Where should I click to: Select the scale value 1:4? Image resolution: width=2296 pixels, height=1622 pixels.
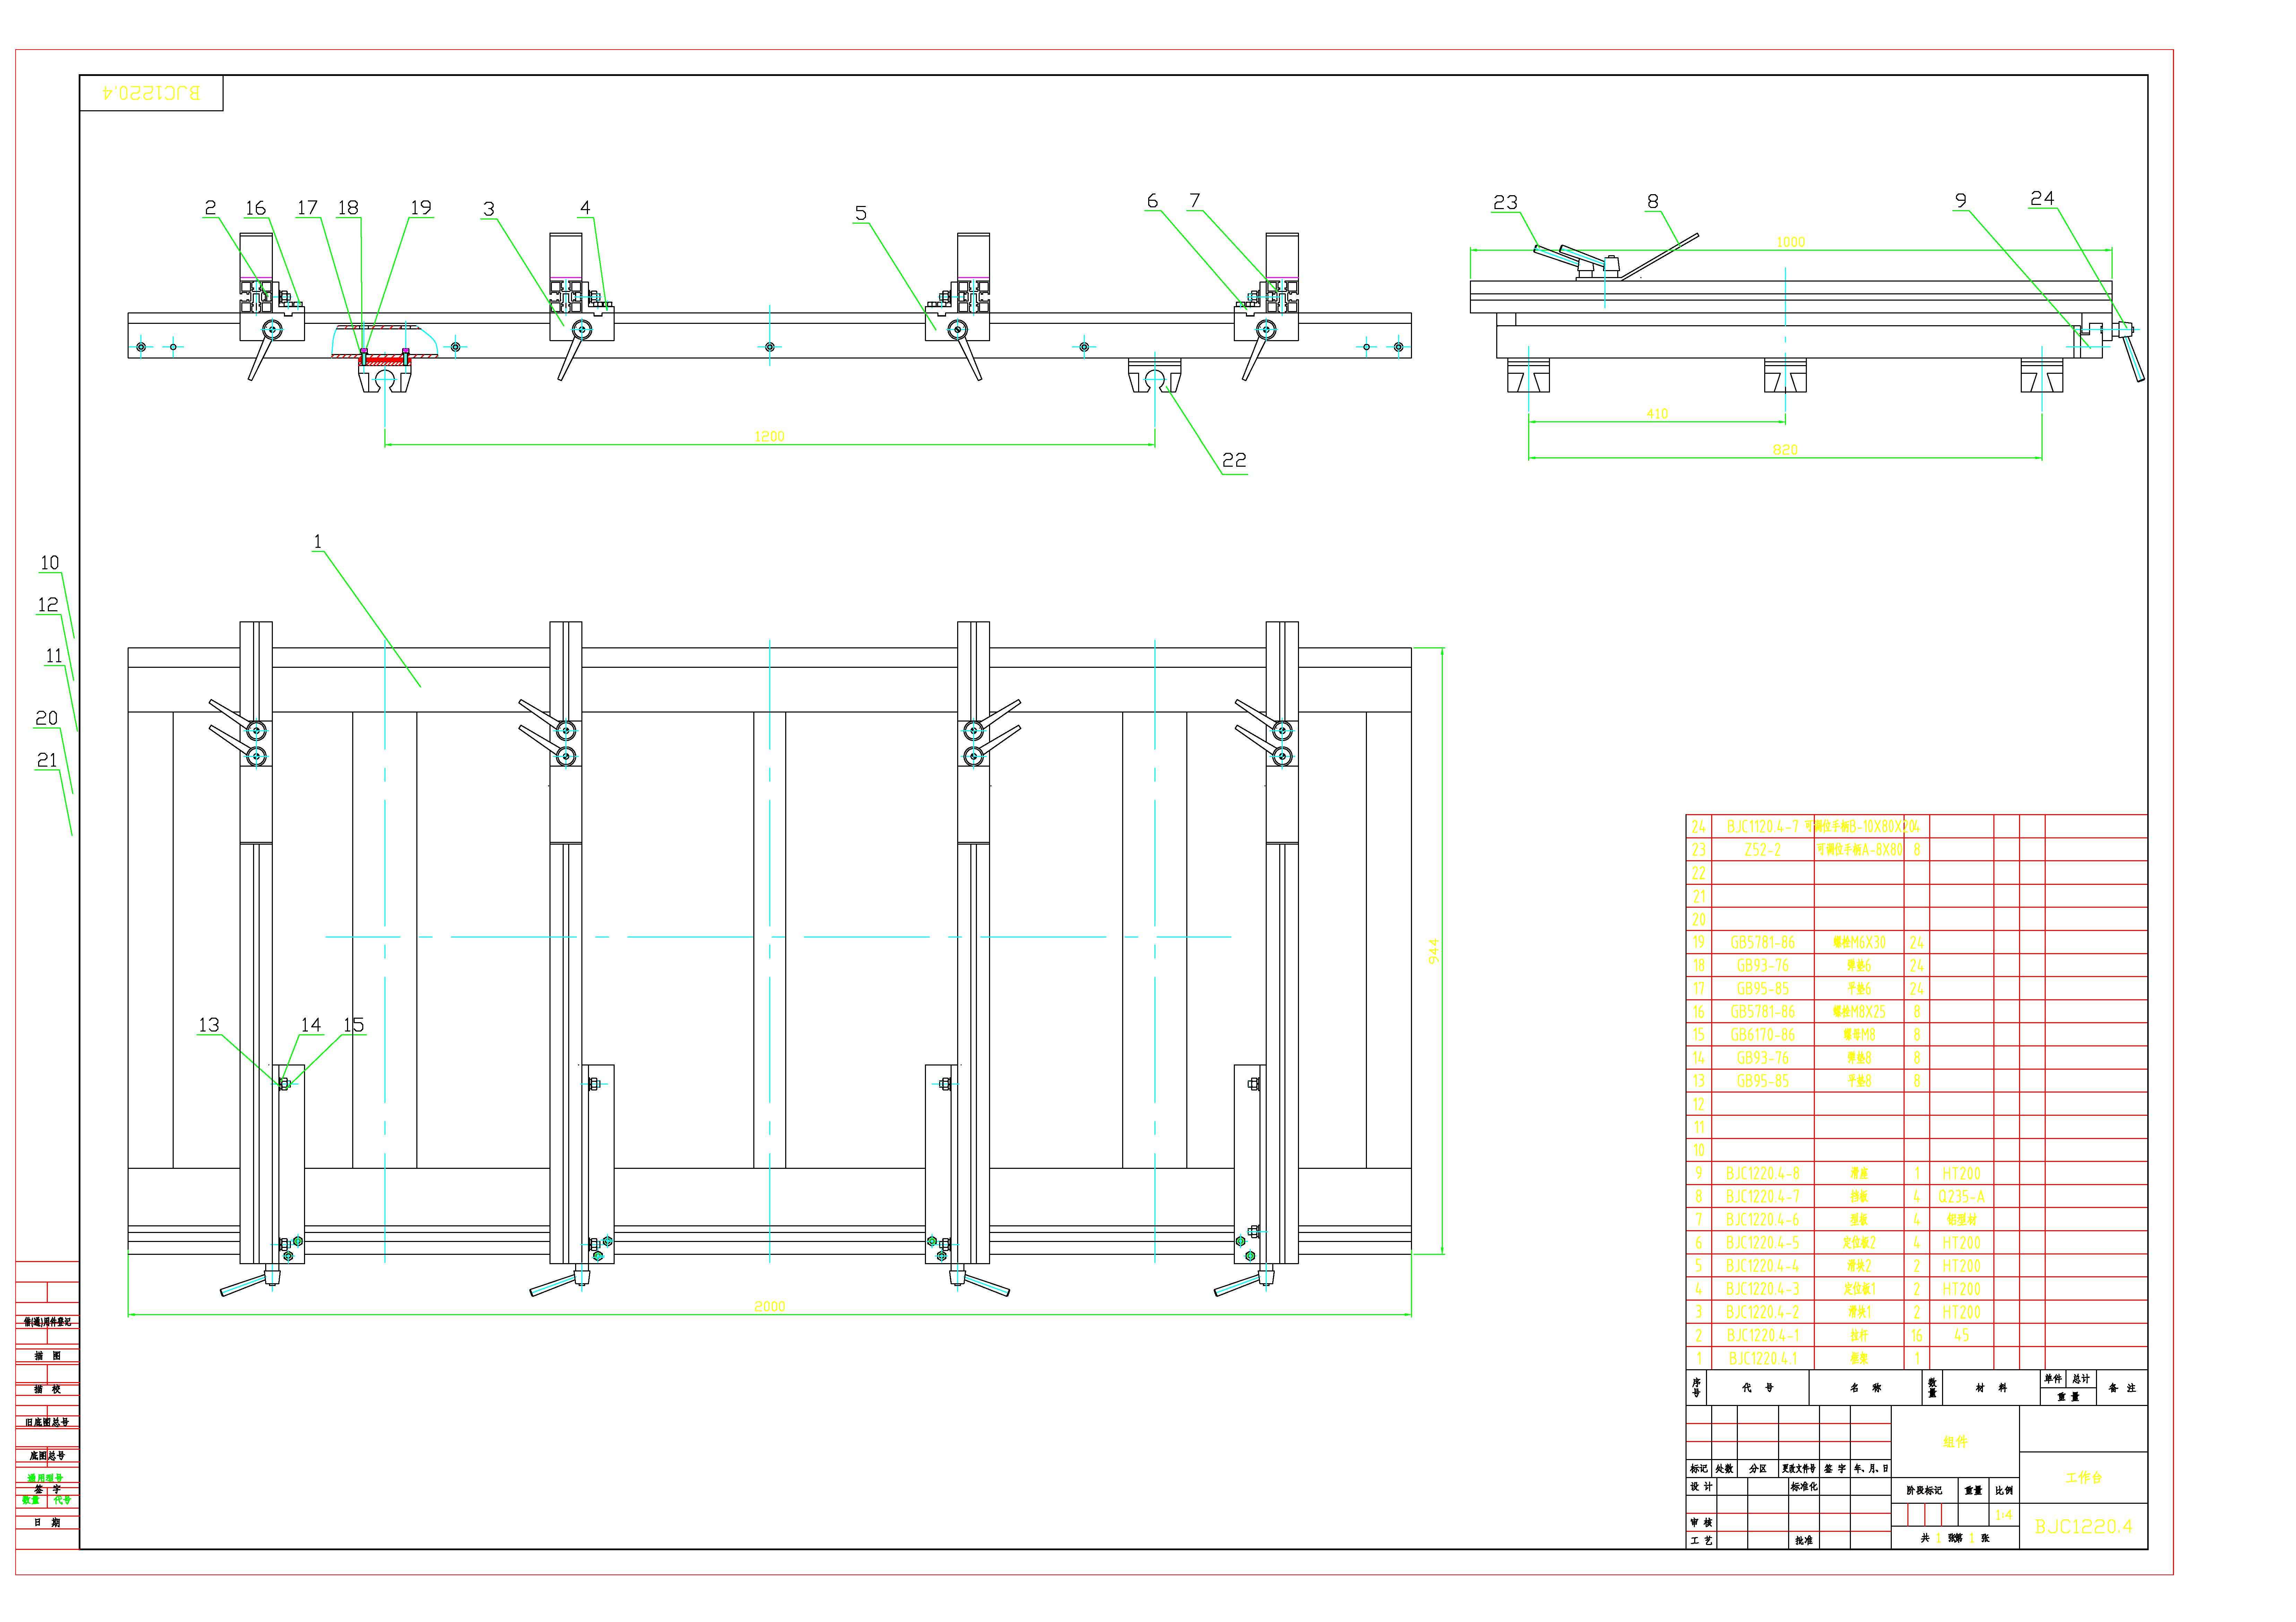tap(2004, 1514)
